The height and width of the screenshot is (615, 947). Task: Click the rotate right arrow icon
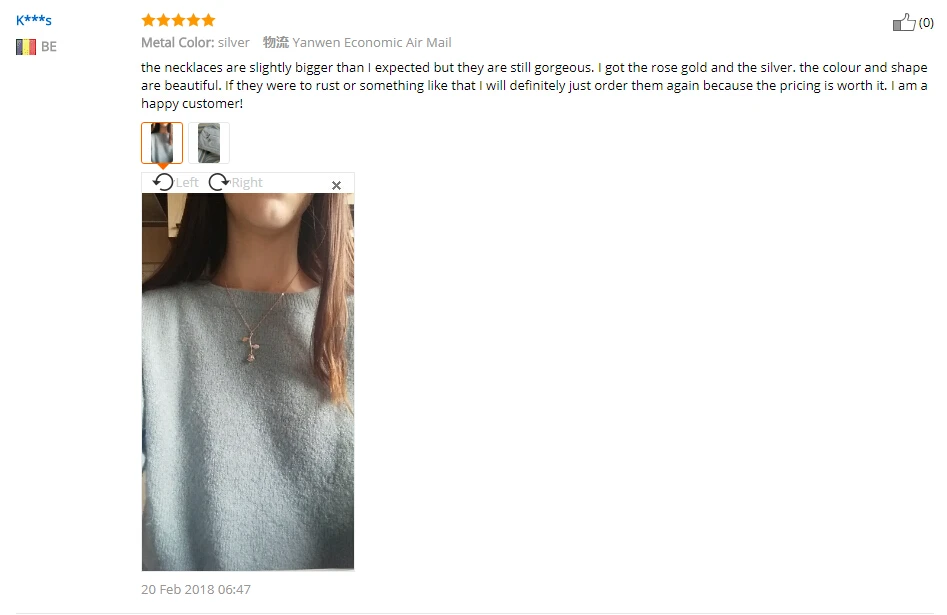coord(219,182)
